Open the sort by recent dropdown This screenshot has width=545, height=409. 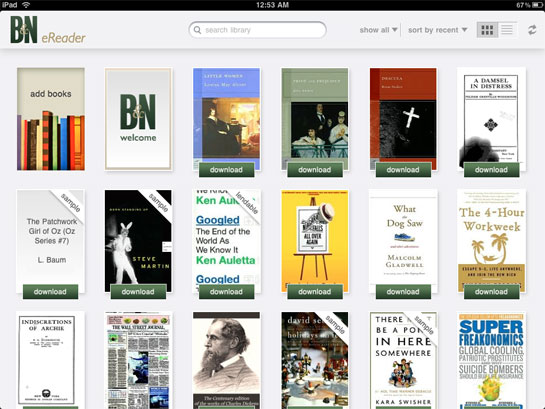tap(438, 30)
